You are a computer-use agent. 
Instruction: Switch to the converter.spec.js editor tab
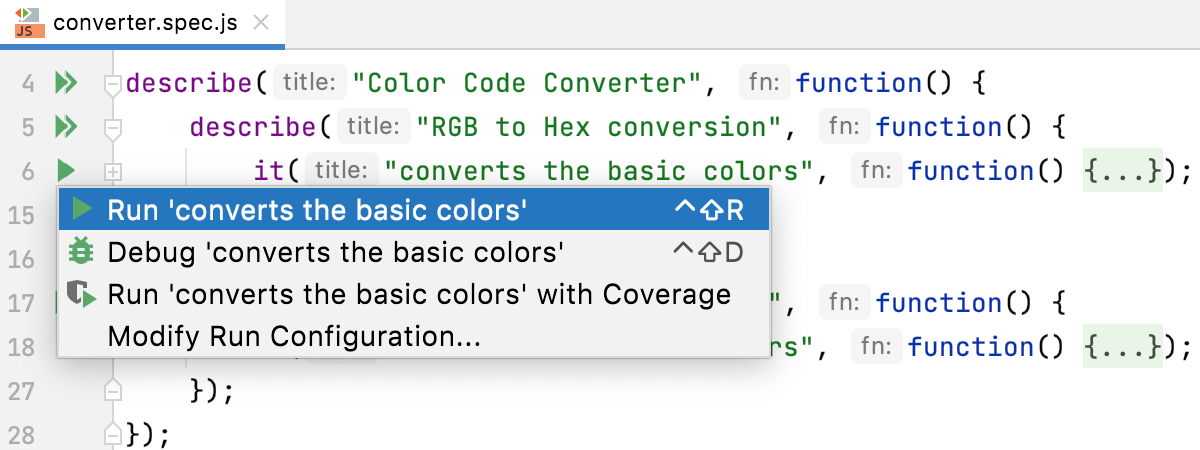(x=145, y=23)
